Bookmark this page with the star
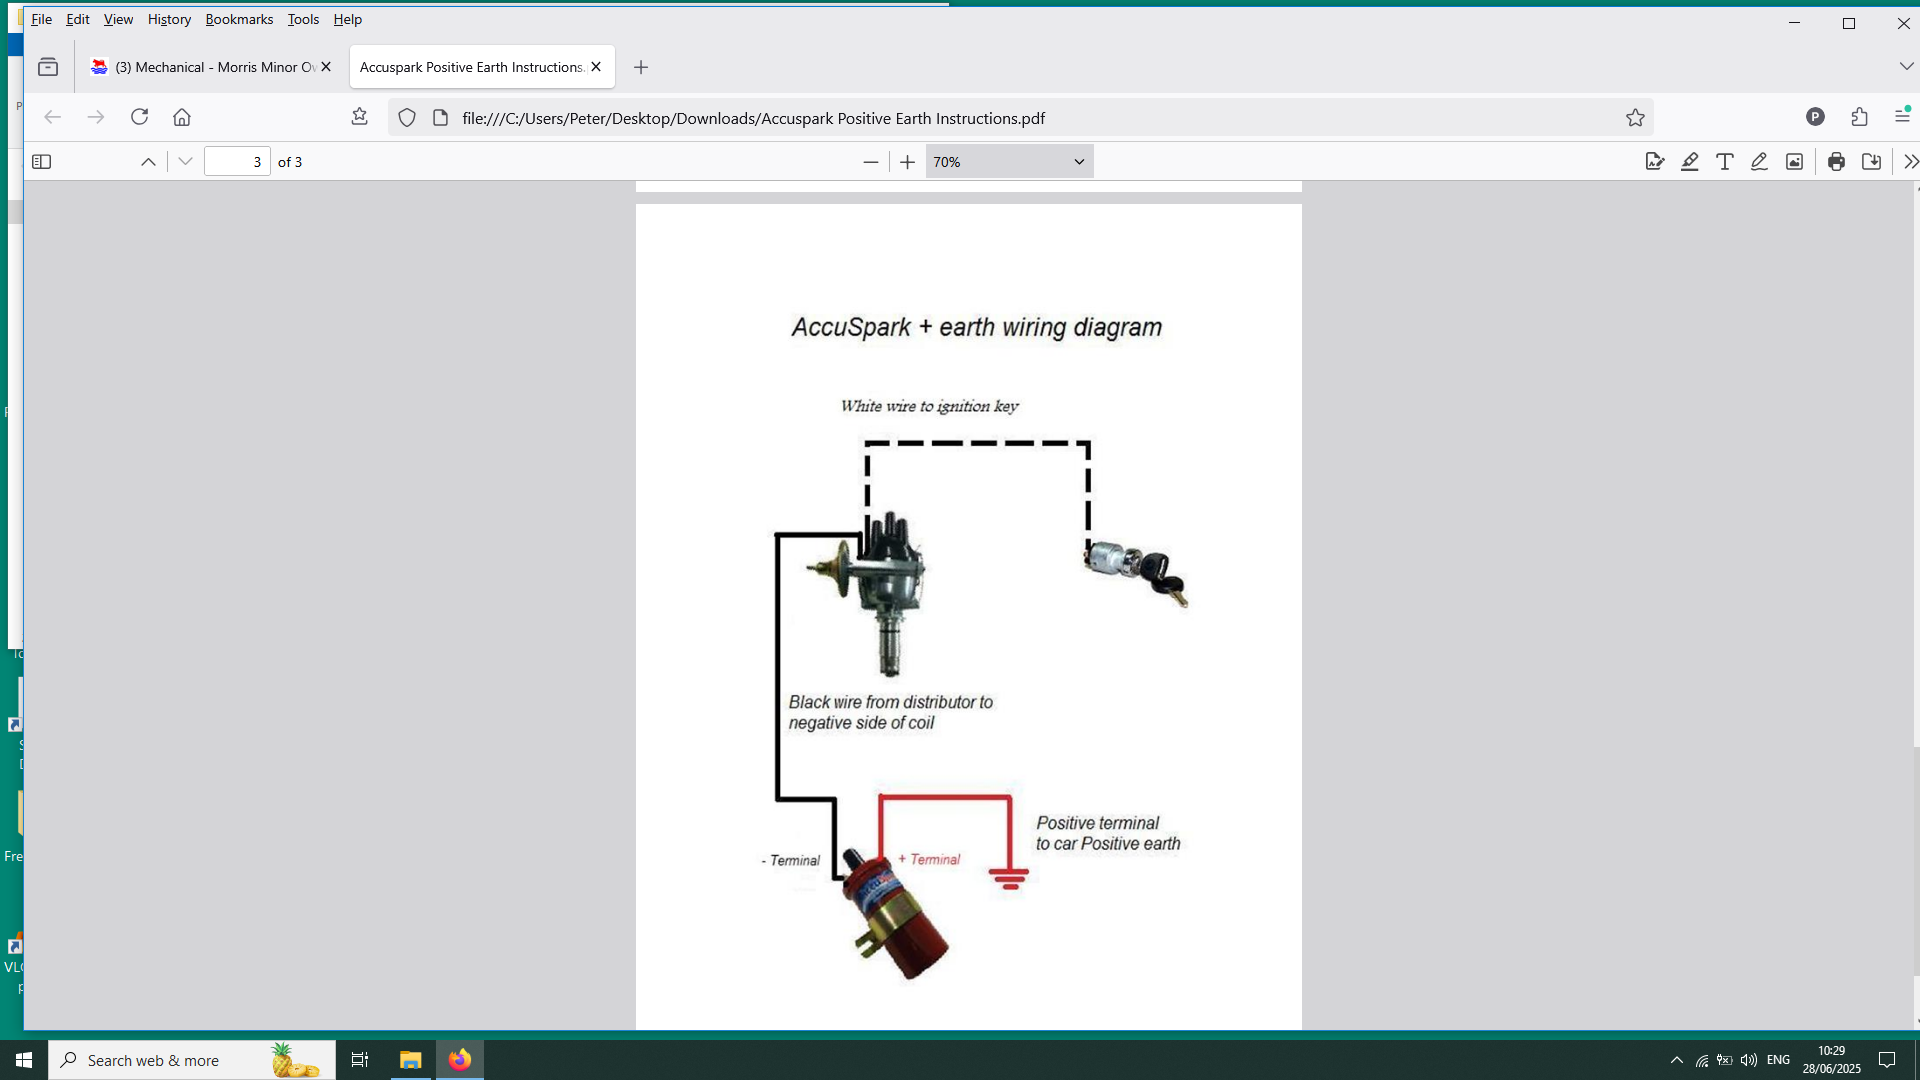Viewport: 1920px width, 1080px height. [1635, 118]
